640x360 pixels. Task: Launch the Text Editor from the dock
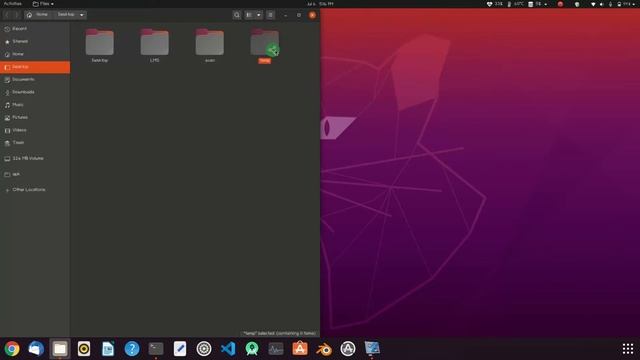coord(180,349)
